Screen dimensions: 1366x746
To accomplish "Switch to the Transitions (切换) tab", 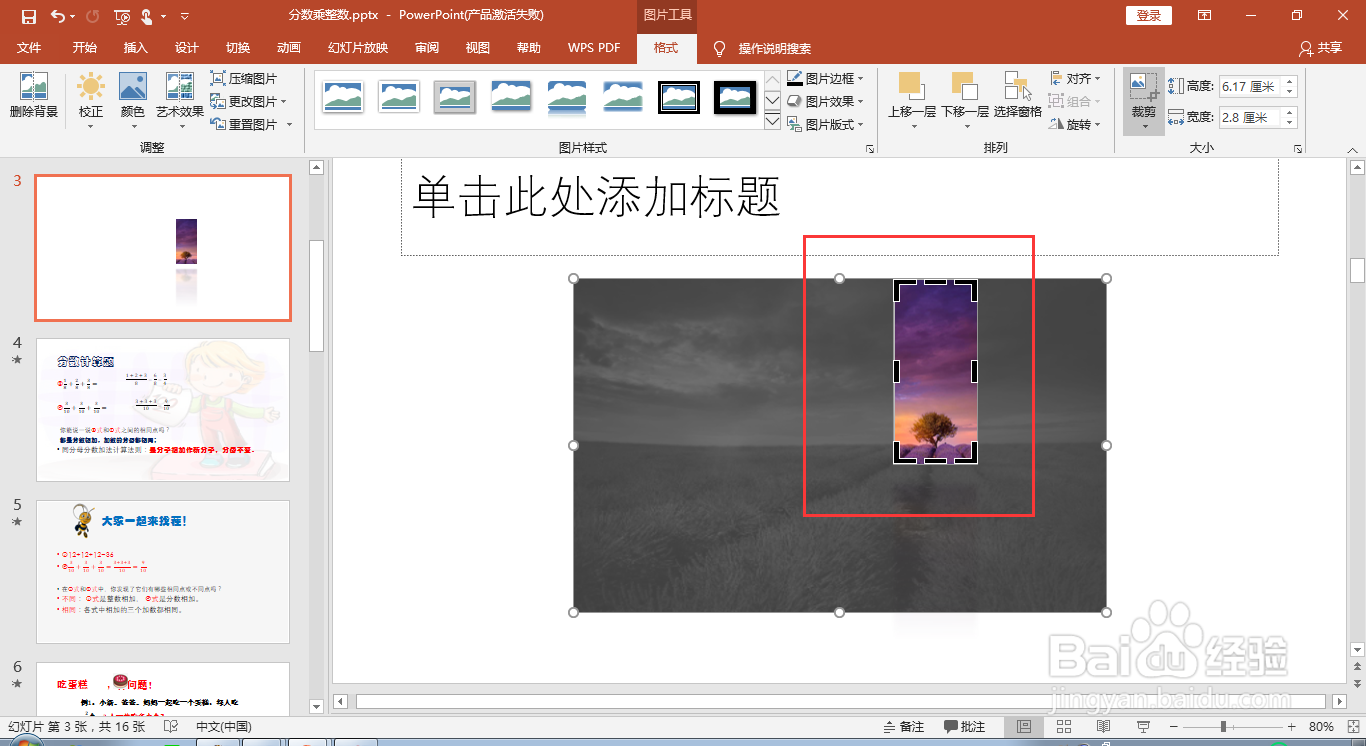I will tap(238, 48).
